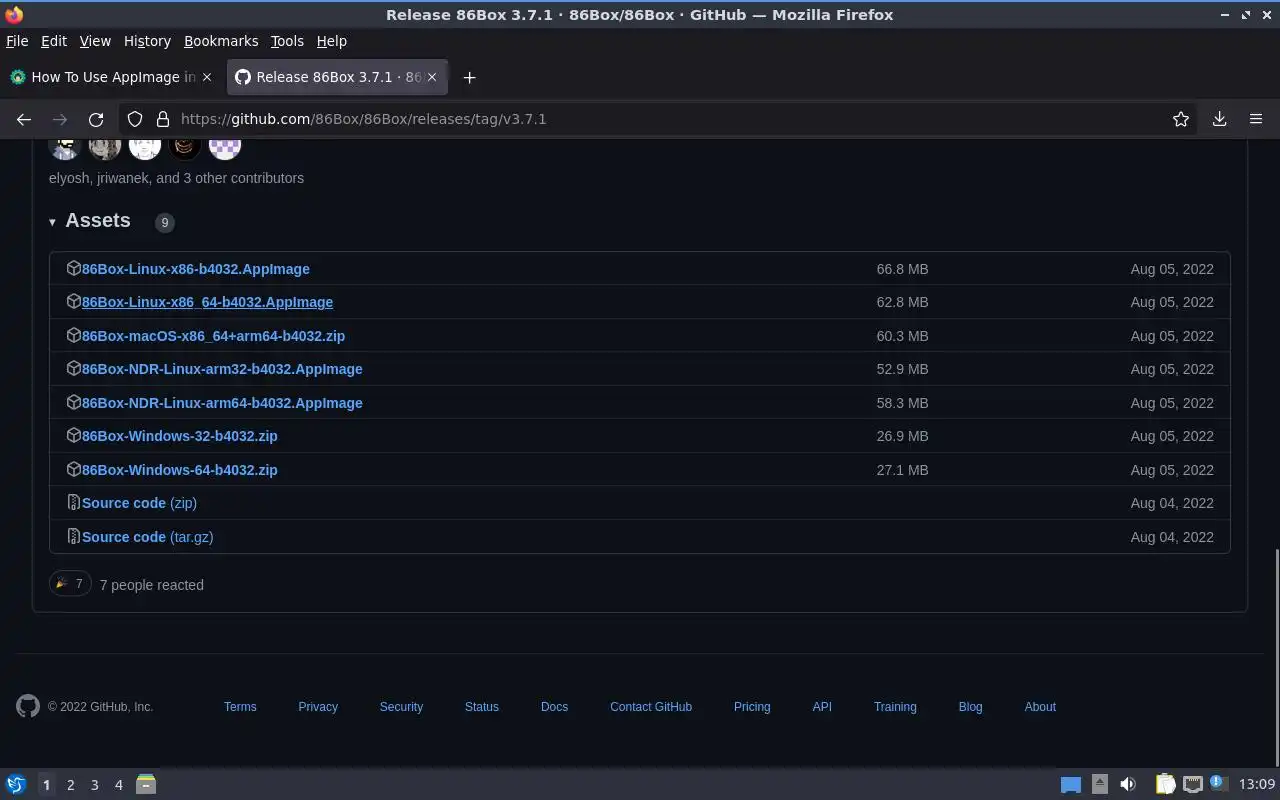Screen dimensions: 1280x800
Task: Click package icon beside Linux-x86 AppImage
Action: (x=73, y=268)
